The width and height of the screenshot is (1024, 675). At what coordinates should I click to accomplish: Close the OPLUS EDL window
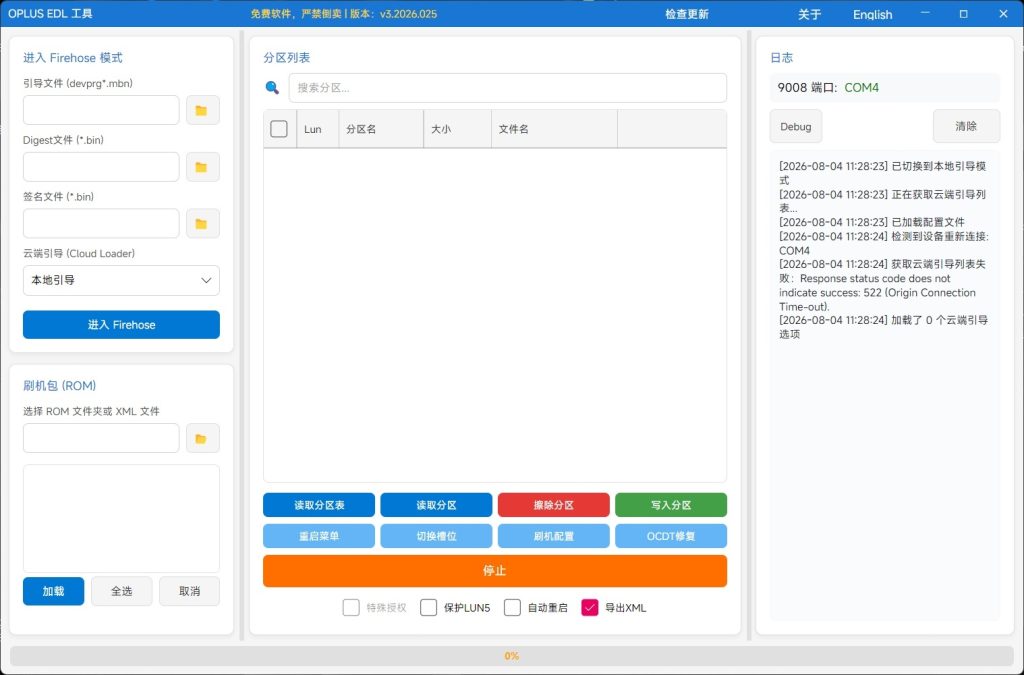pos(1004,14)
